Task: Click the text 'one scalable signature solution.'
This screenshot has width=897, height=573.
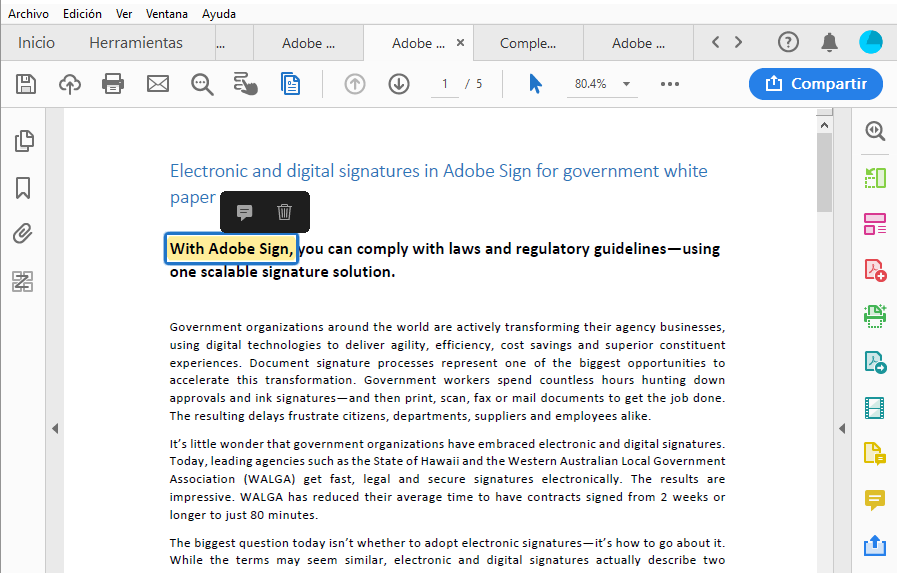Action: tap(282, 272)
